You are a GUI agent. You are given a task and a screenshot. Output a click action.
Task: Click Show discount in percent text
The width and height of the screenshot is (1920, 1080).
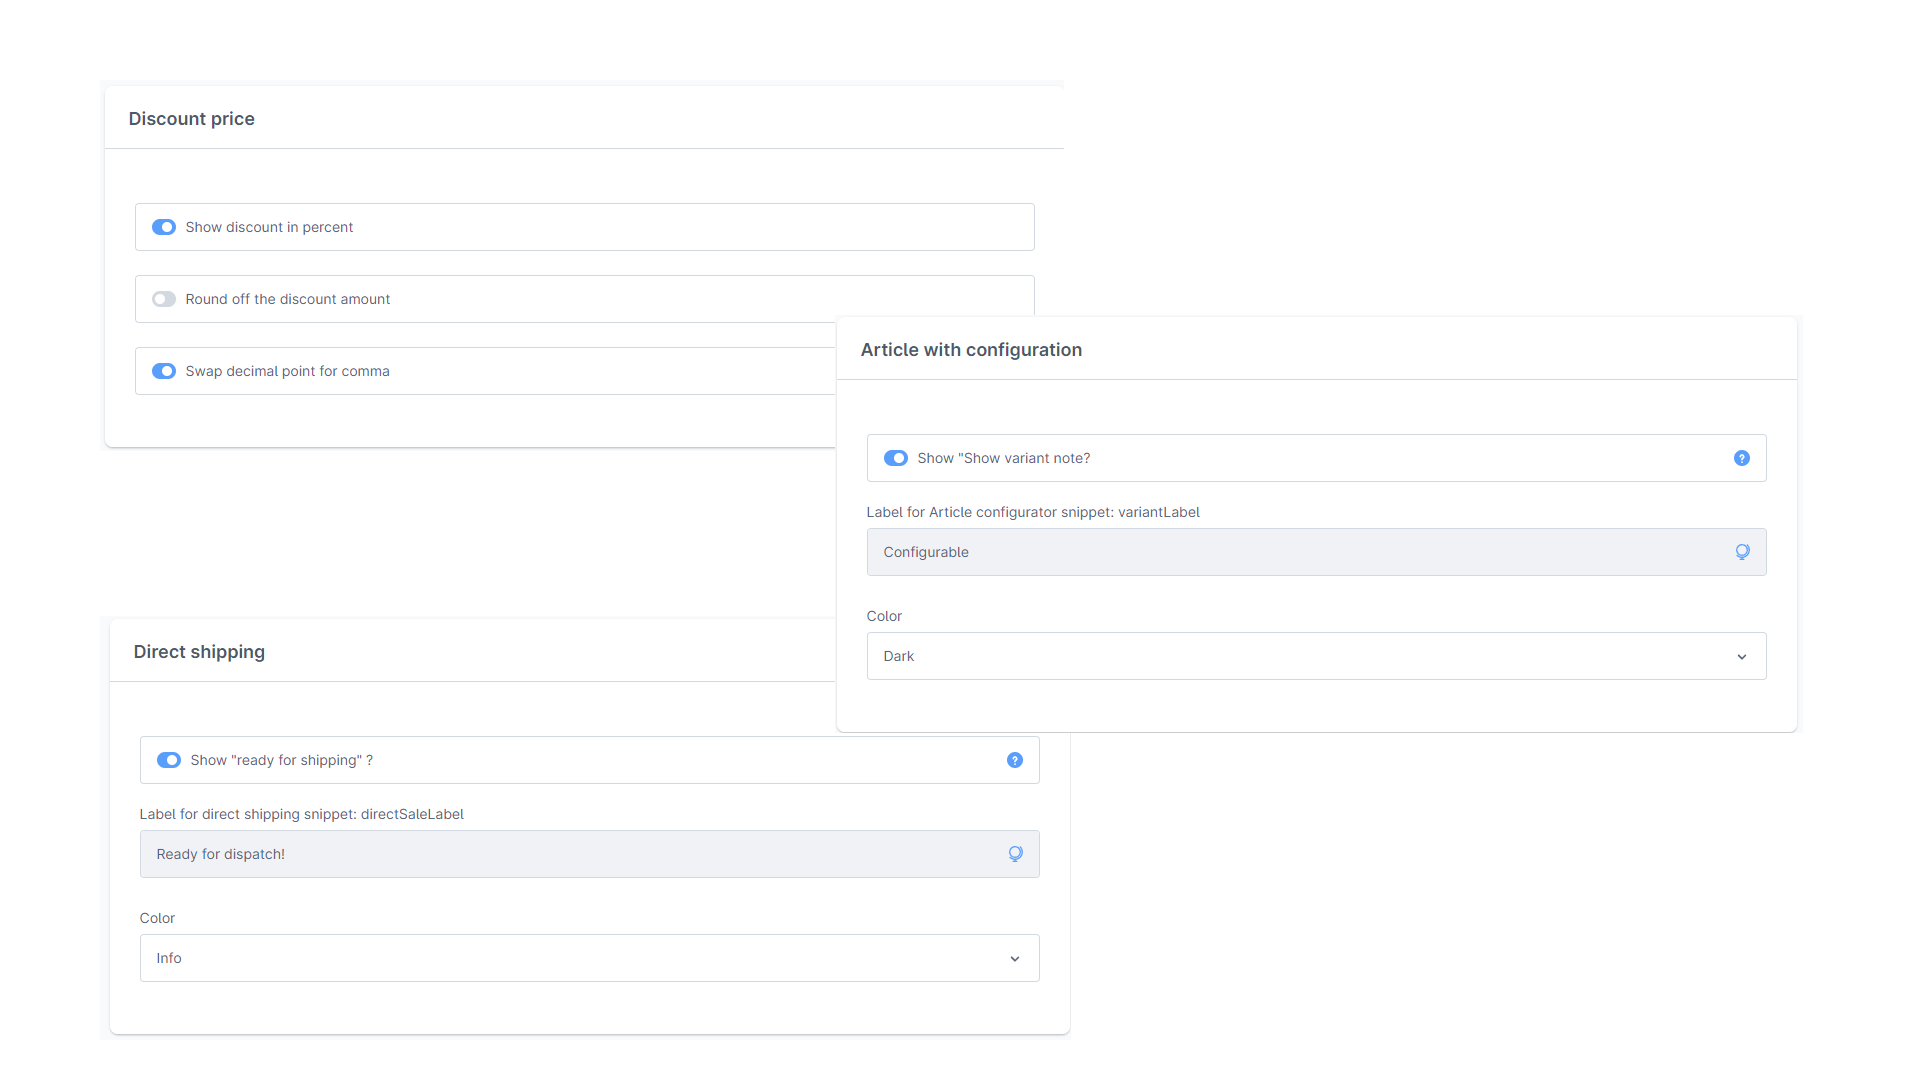[269, 227]
